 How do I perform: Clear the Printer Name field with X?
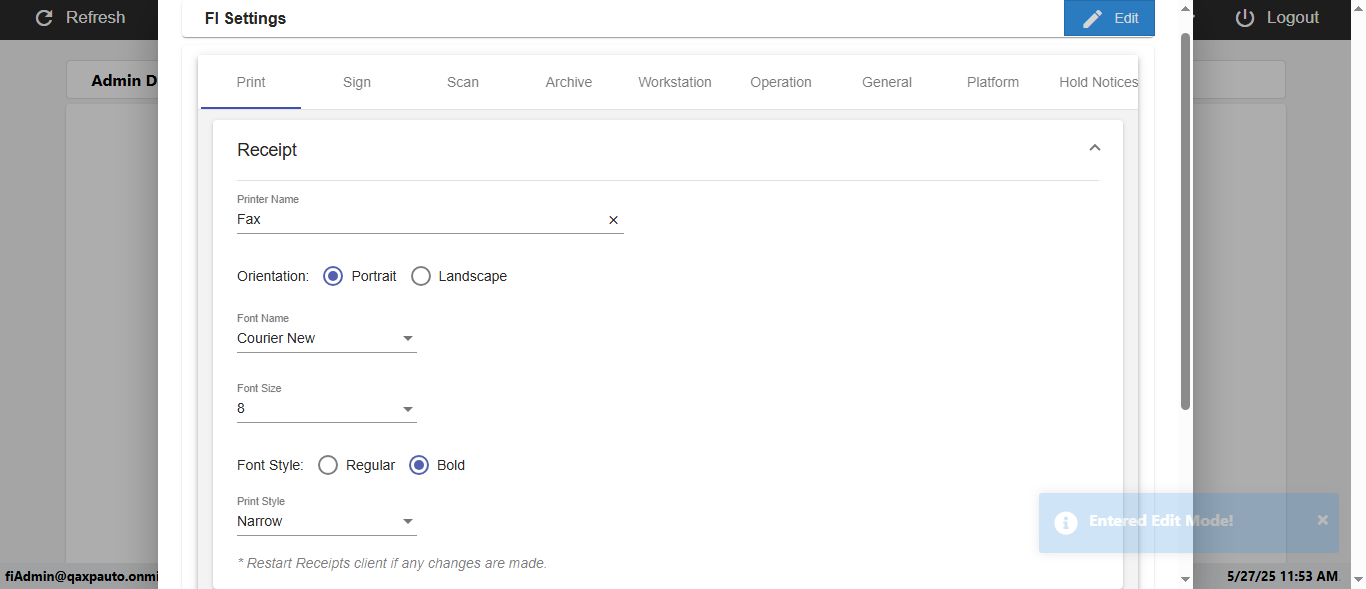point(614,220)
